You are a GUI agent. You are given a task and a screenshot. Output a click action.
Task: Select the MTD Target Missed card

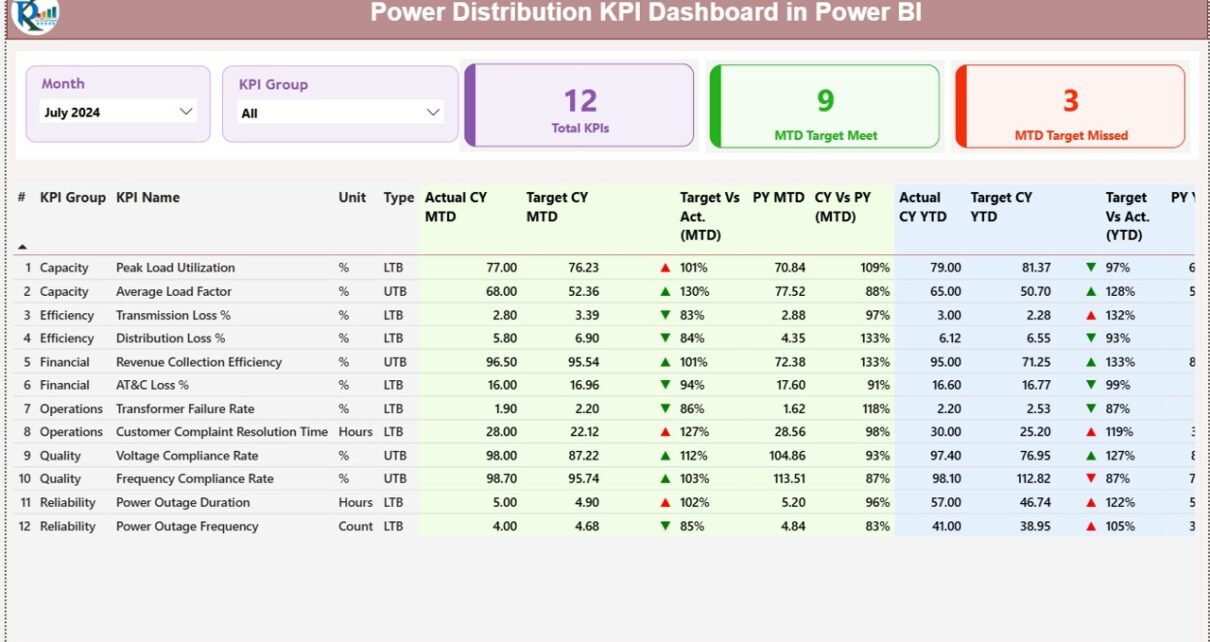tap(1070, 106)
